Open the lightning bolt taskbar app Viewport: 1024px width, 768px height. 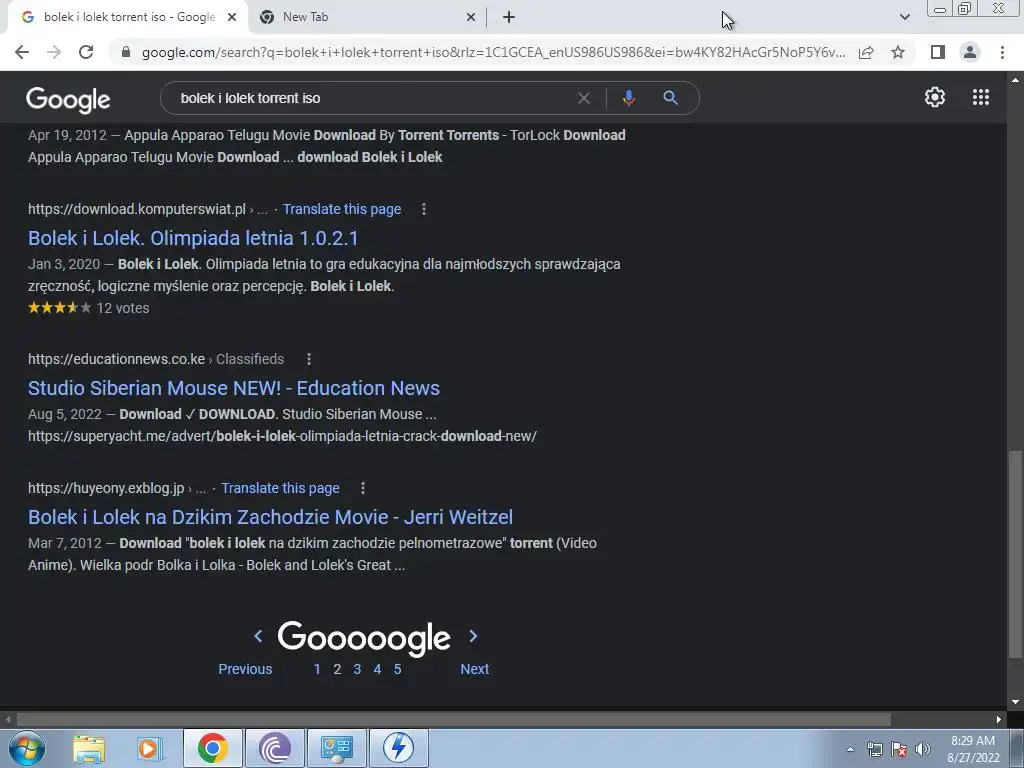(399, 748)
